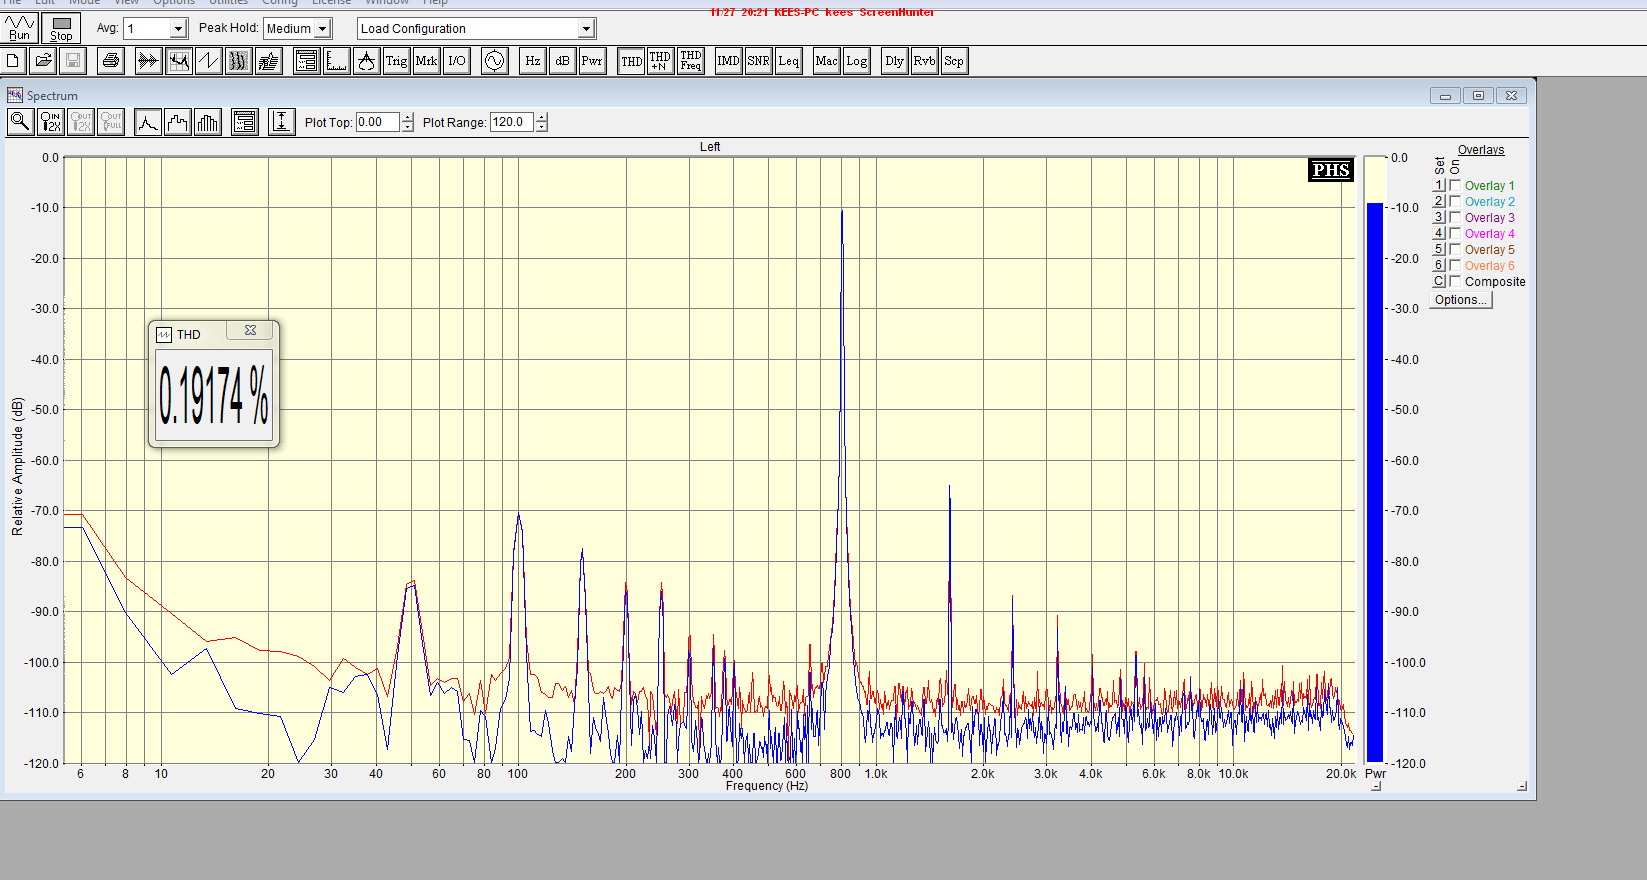Open the Load Configuration dropdown
Image resolution: width=1647 pixels, height=880 pixels.
click(x=587, y=29)
